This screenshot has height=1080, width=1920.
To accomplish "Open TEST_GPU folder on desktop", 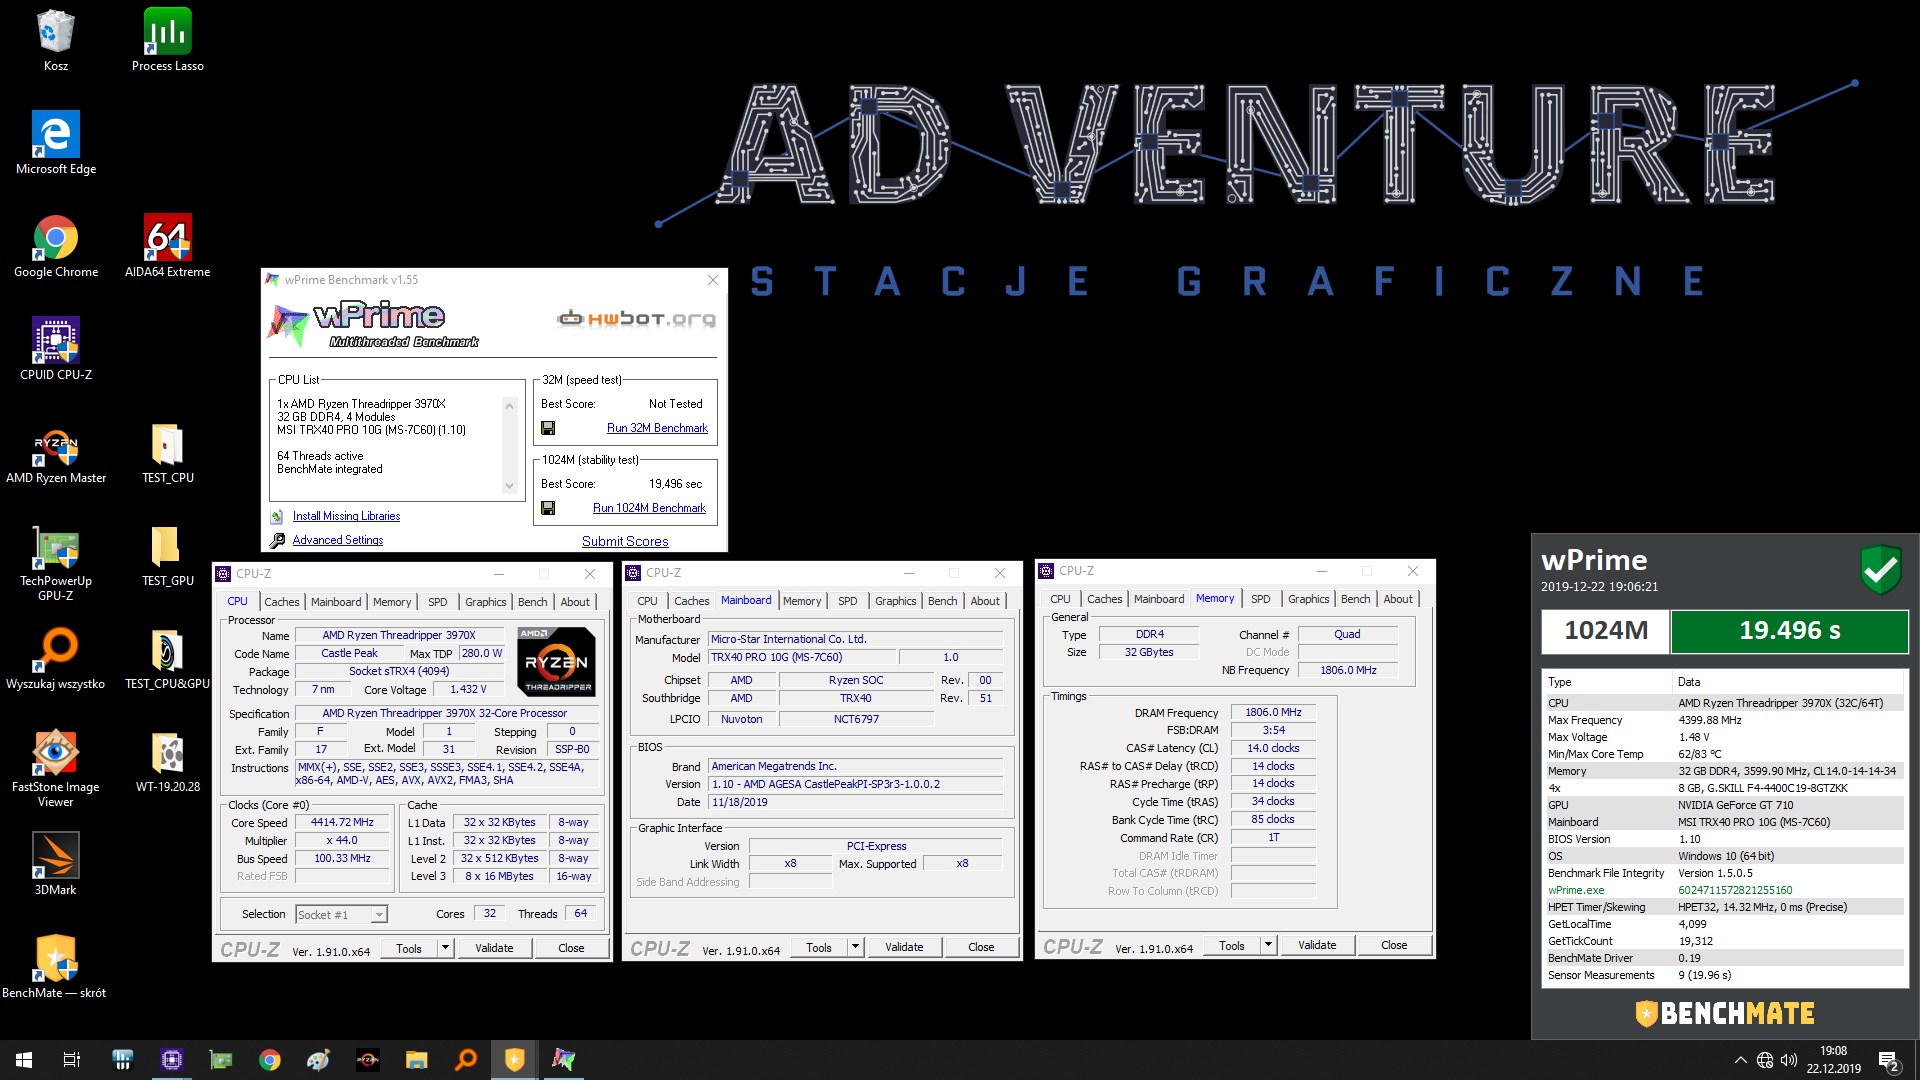I will point(168,555).
